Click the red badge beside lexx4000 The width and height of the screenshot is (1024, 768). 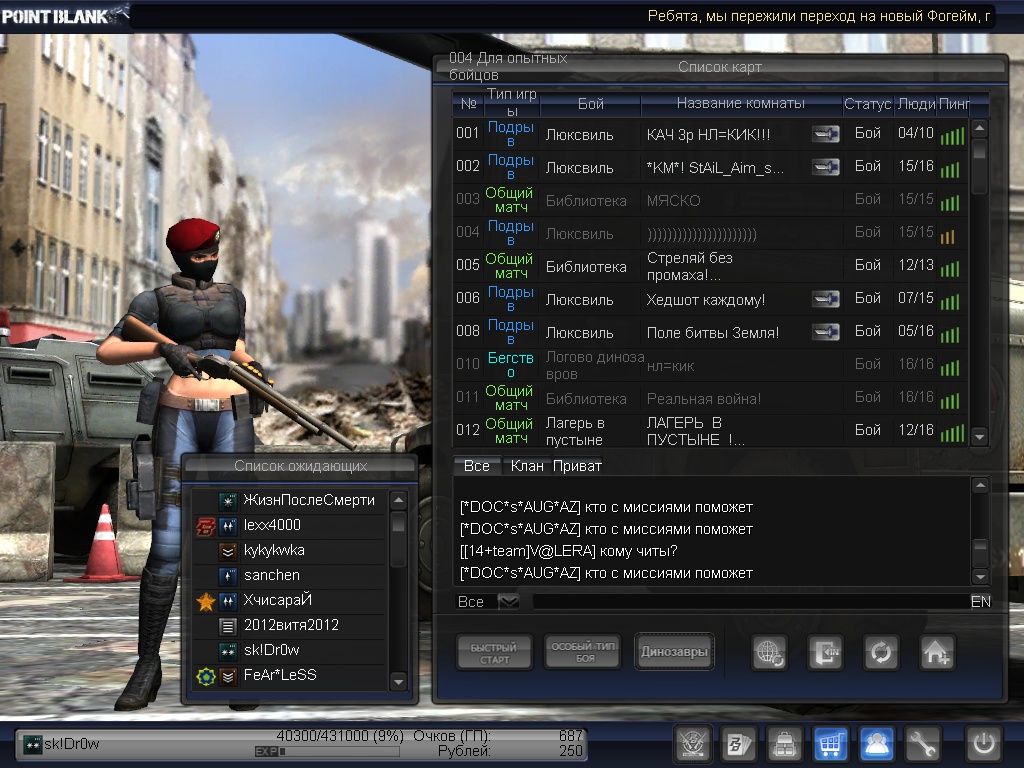click(x=205, y=526)
